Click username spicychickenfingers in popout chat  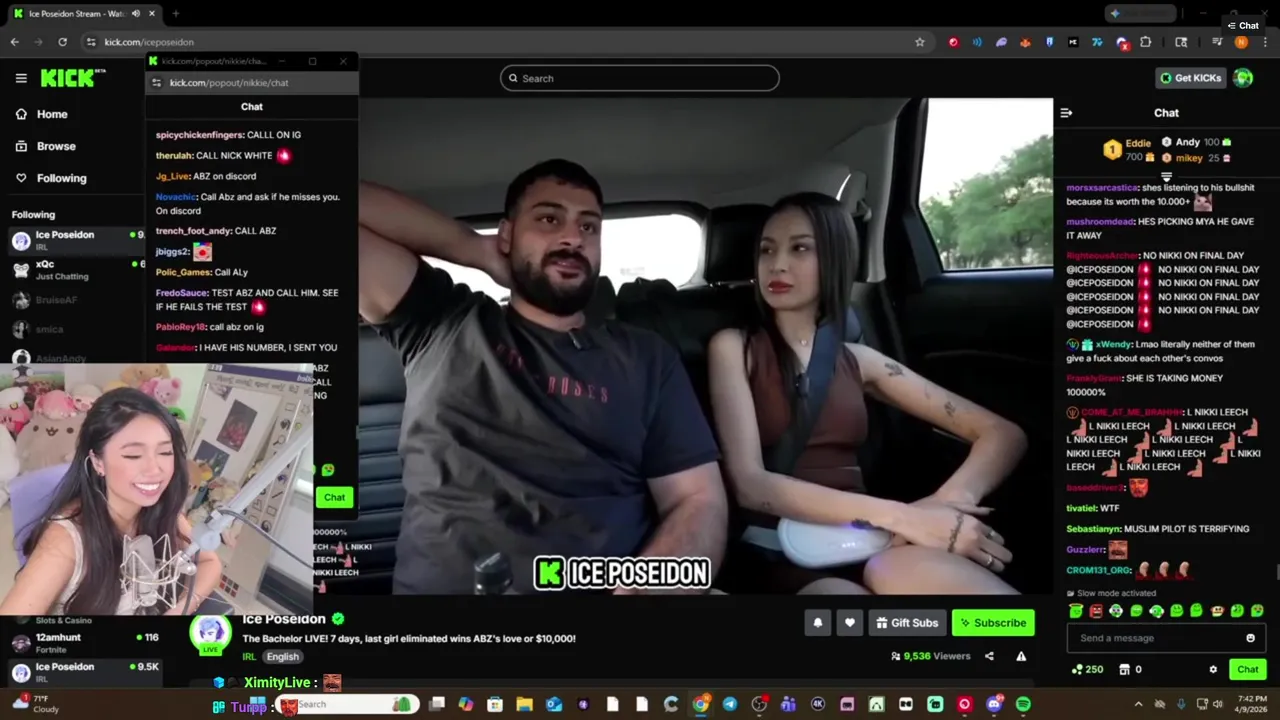[x=200, y=135]
